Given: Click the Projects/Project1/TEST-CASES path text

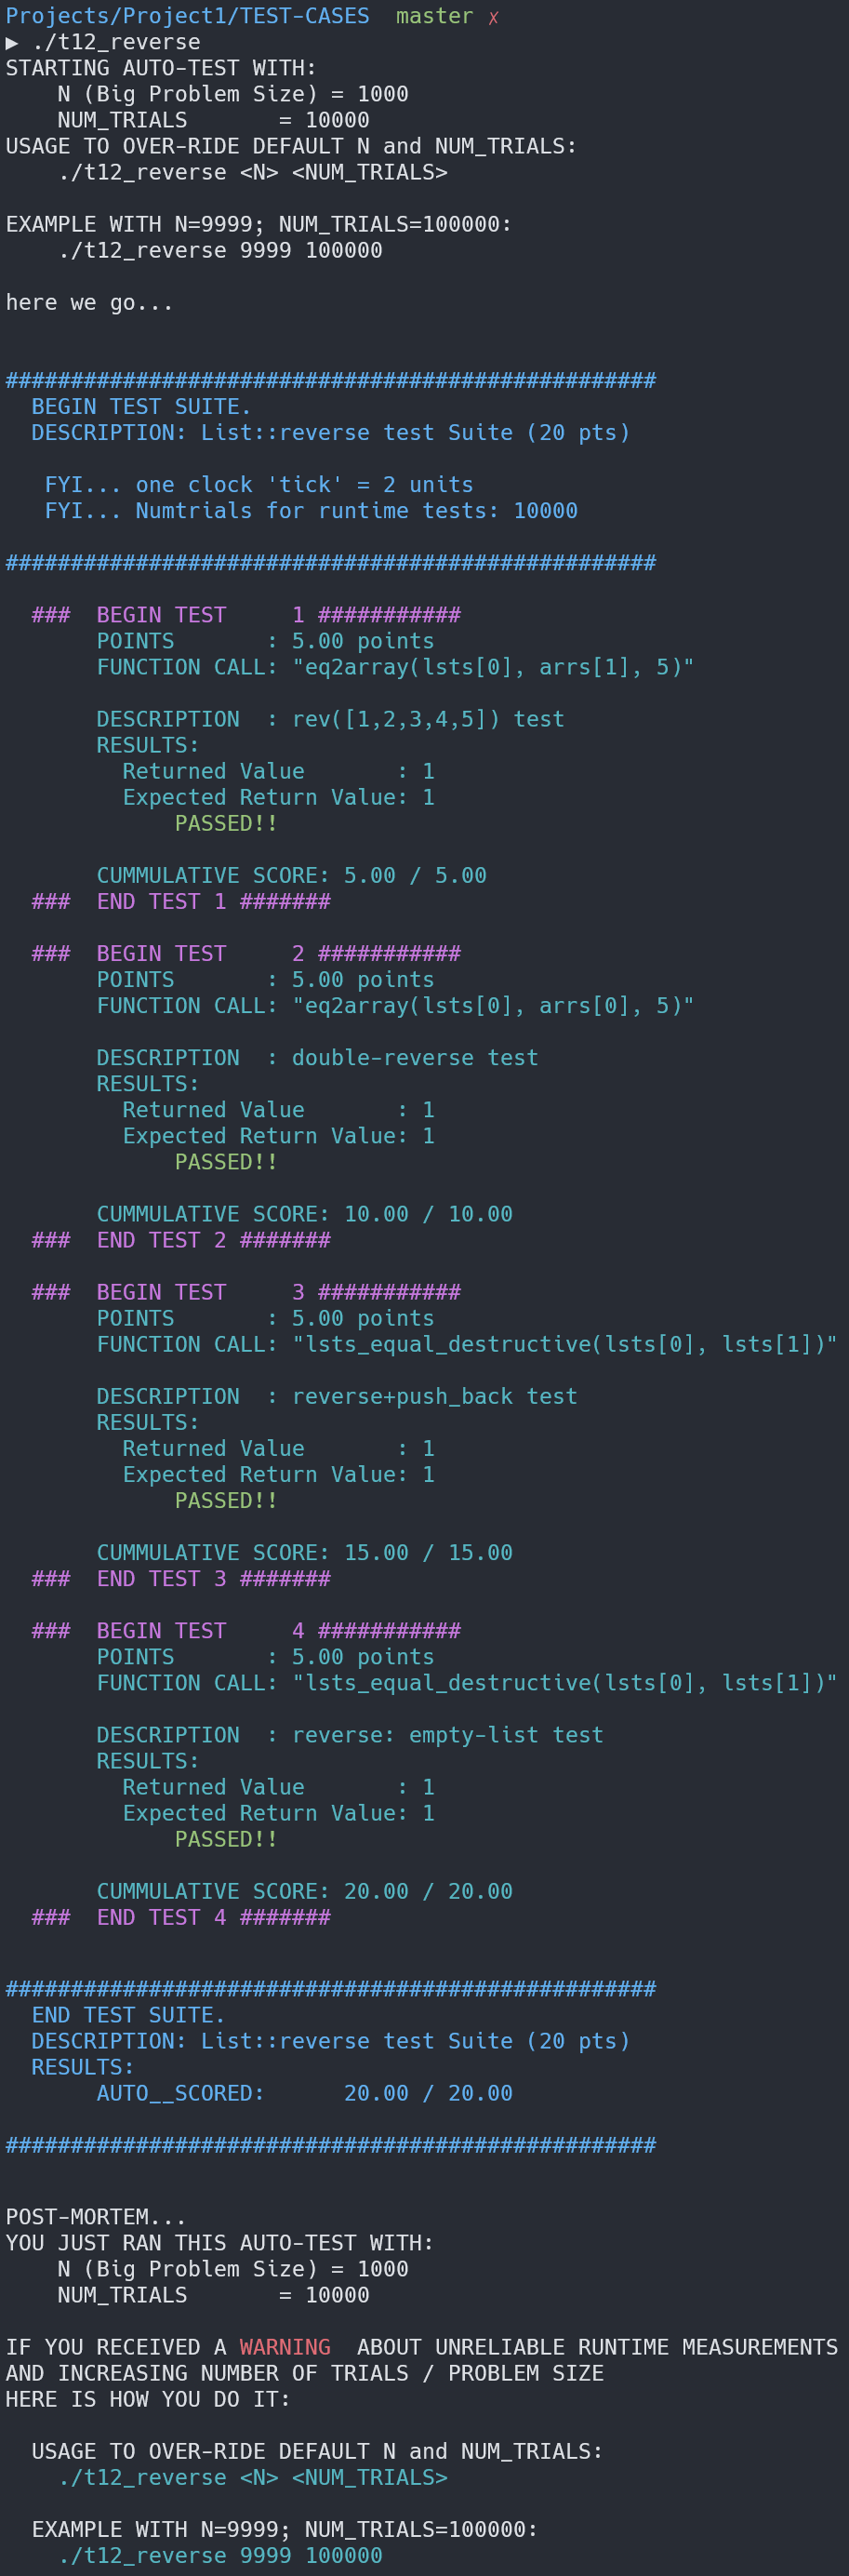Looking at the screenshot, I should [187, 16].
